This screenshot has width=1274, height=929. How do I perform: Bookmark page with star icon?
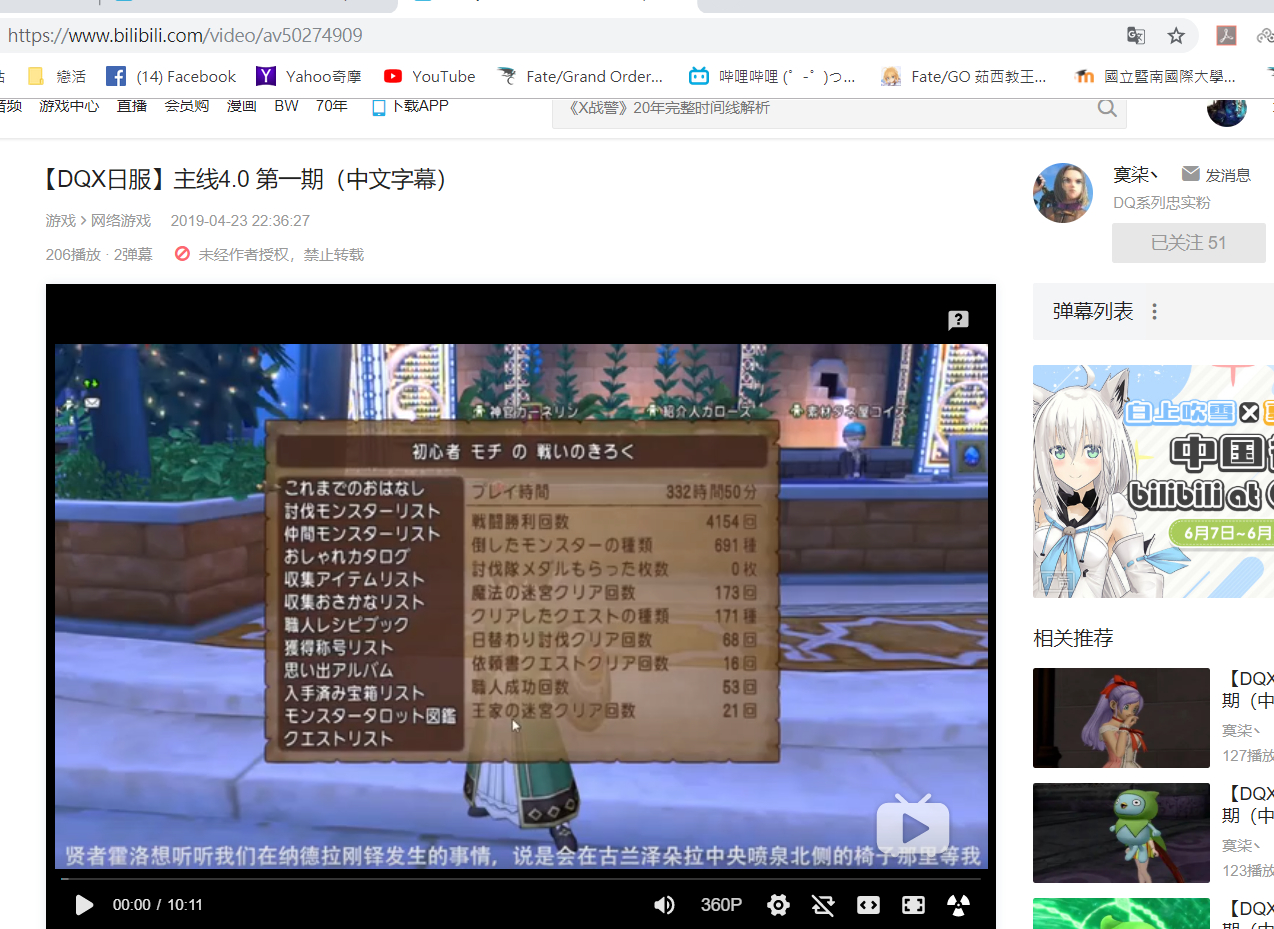click(x=1176, y=36)
